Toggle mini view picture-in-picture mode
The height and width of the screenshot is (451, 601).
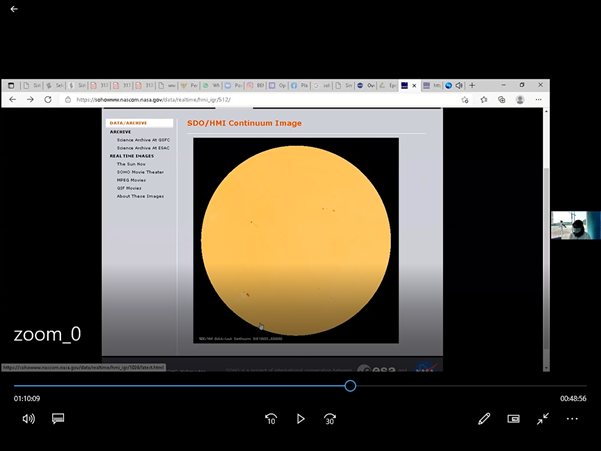(x=513, y=419)
